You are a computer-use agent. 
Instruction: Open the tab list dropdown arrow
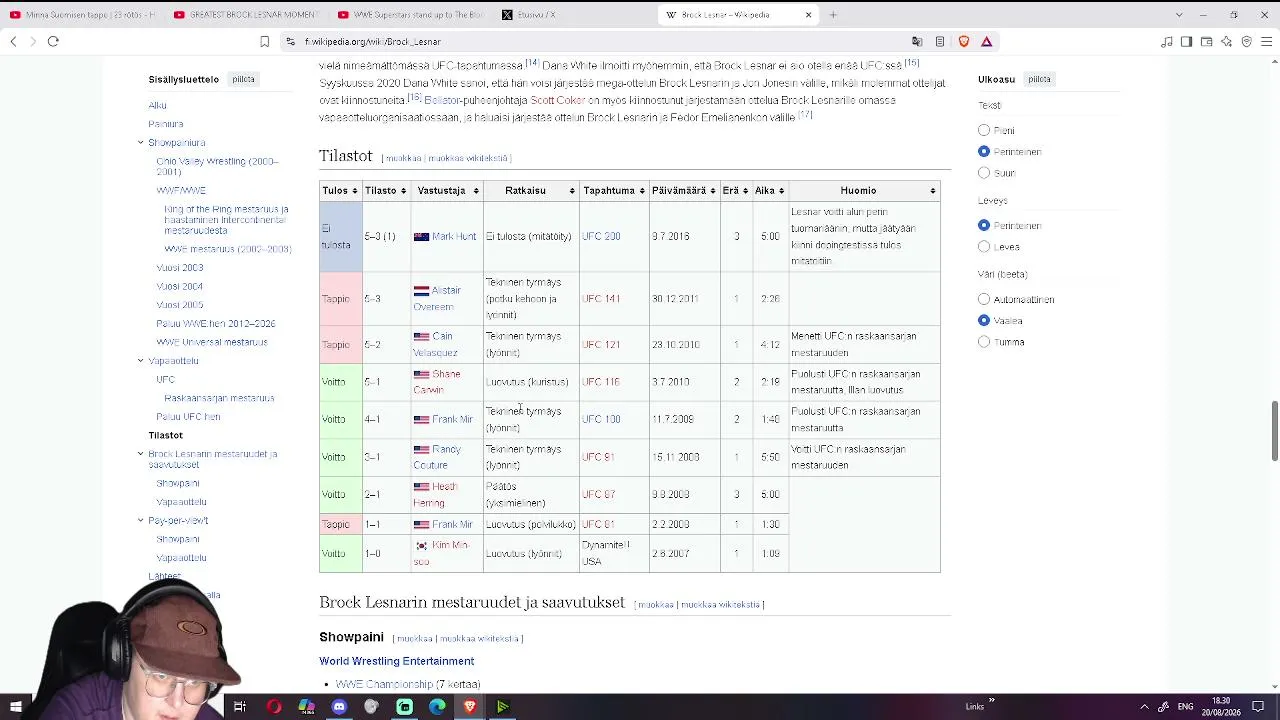pyautogui.click(x=1179, y=15)
